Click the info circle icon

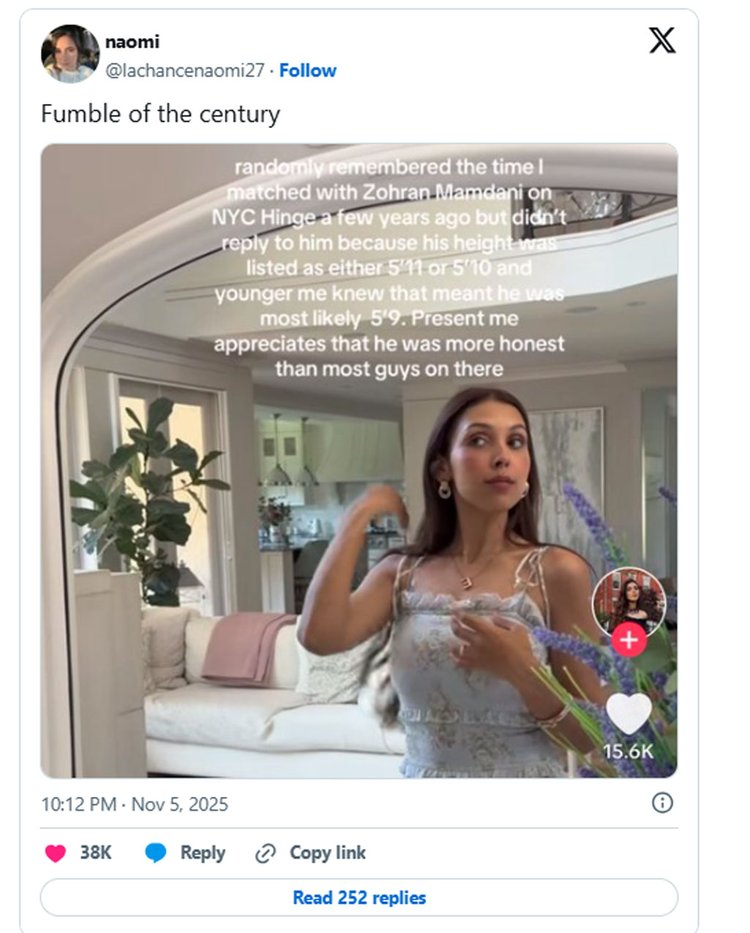point(662,803)
